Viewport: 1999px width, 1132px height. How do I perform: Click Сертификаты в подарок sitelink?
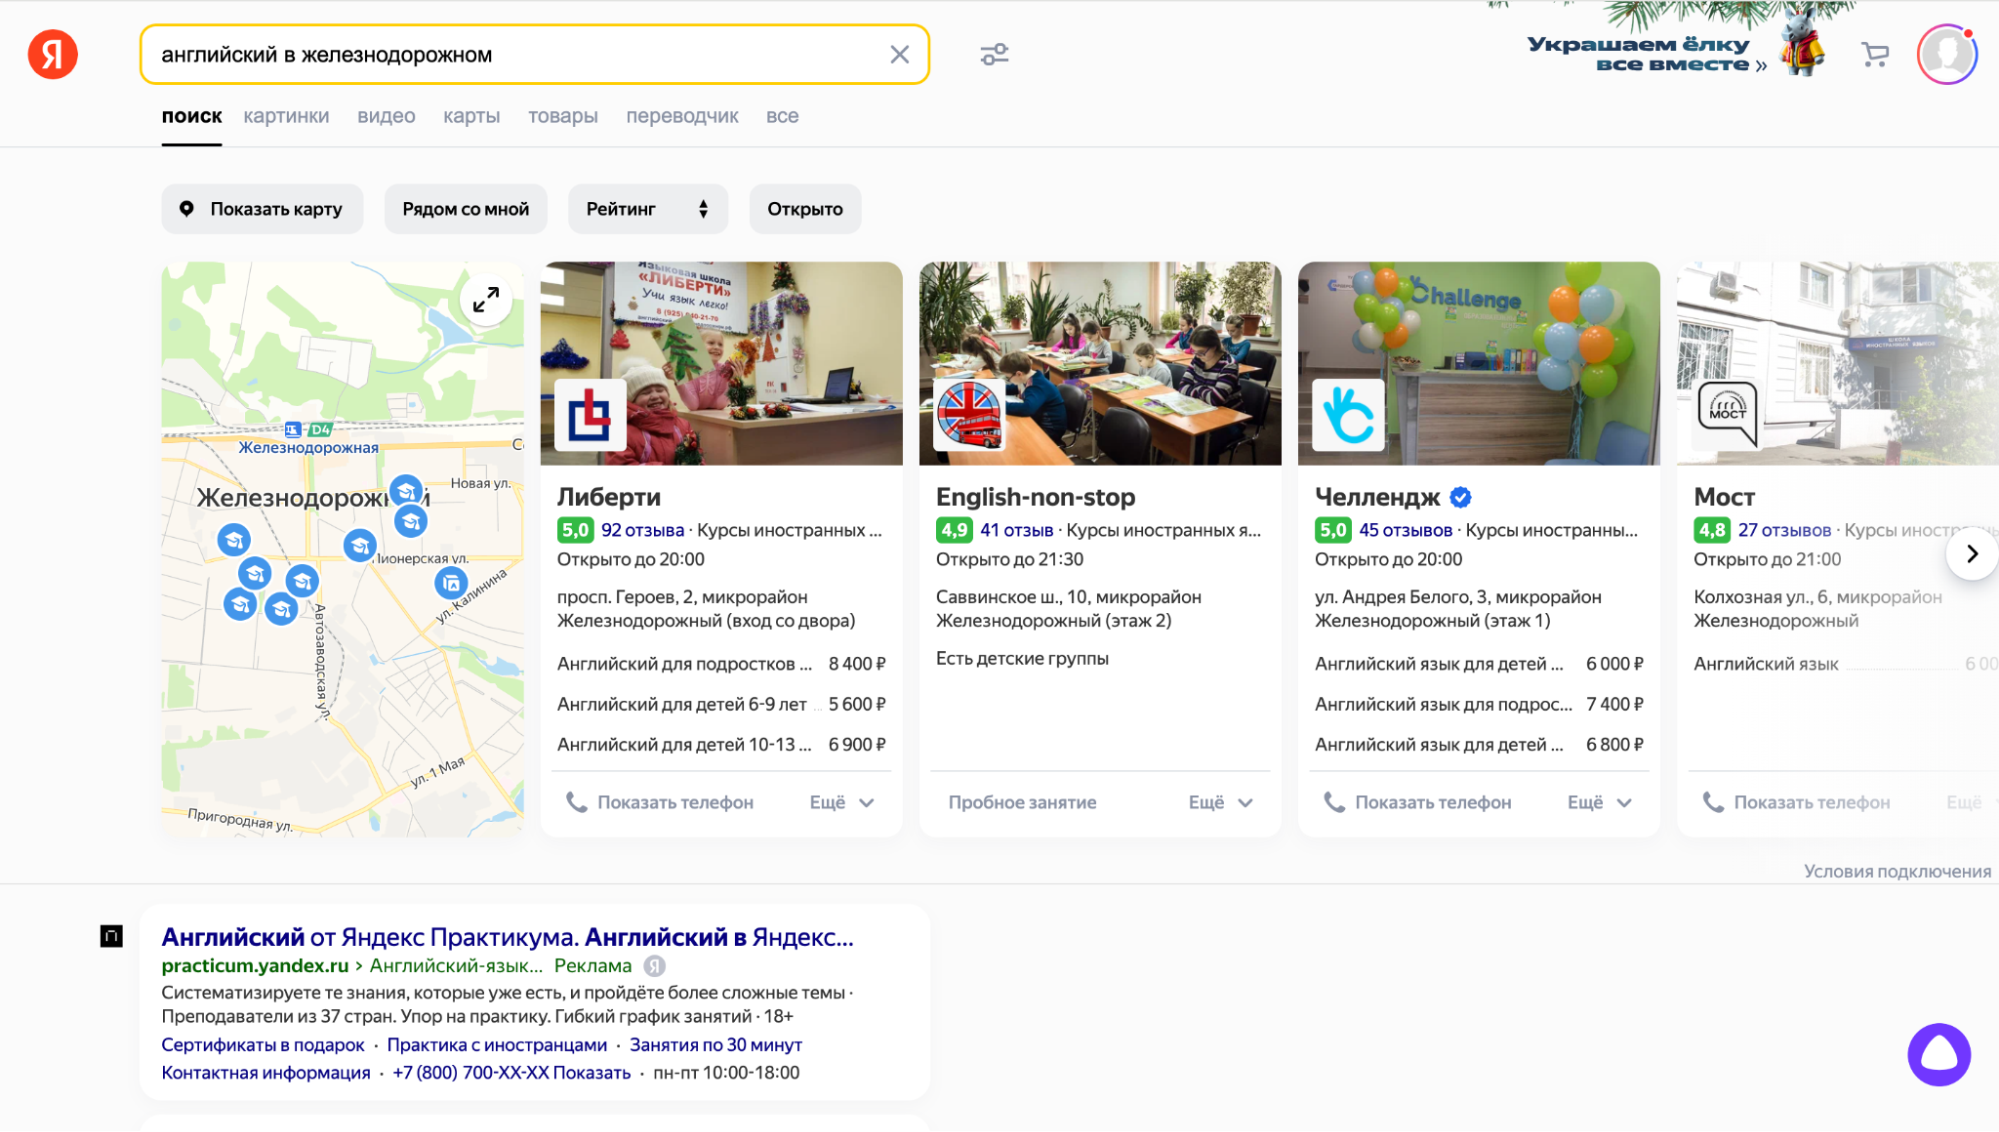[x=263, y=1044]
